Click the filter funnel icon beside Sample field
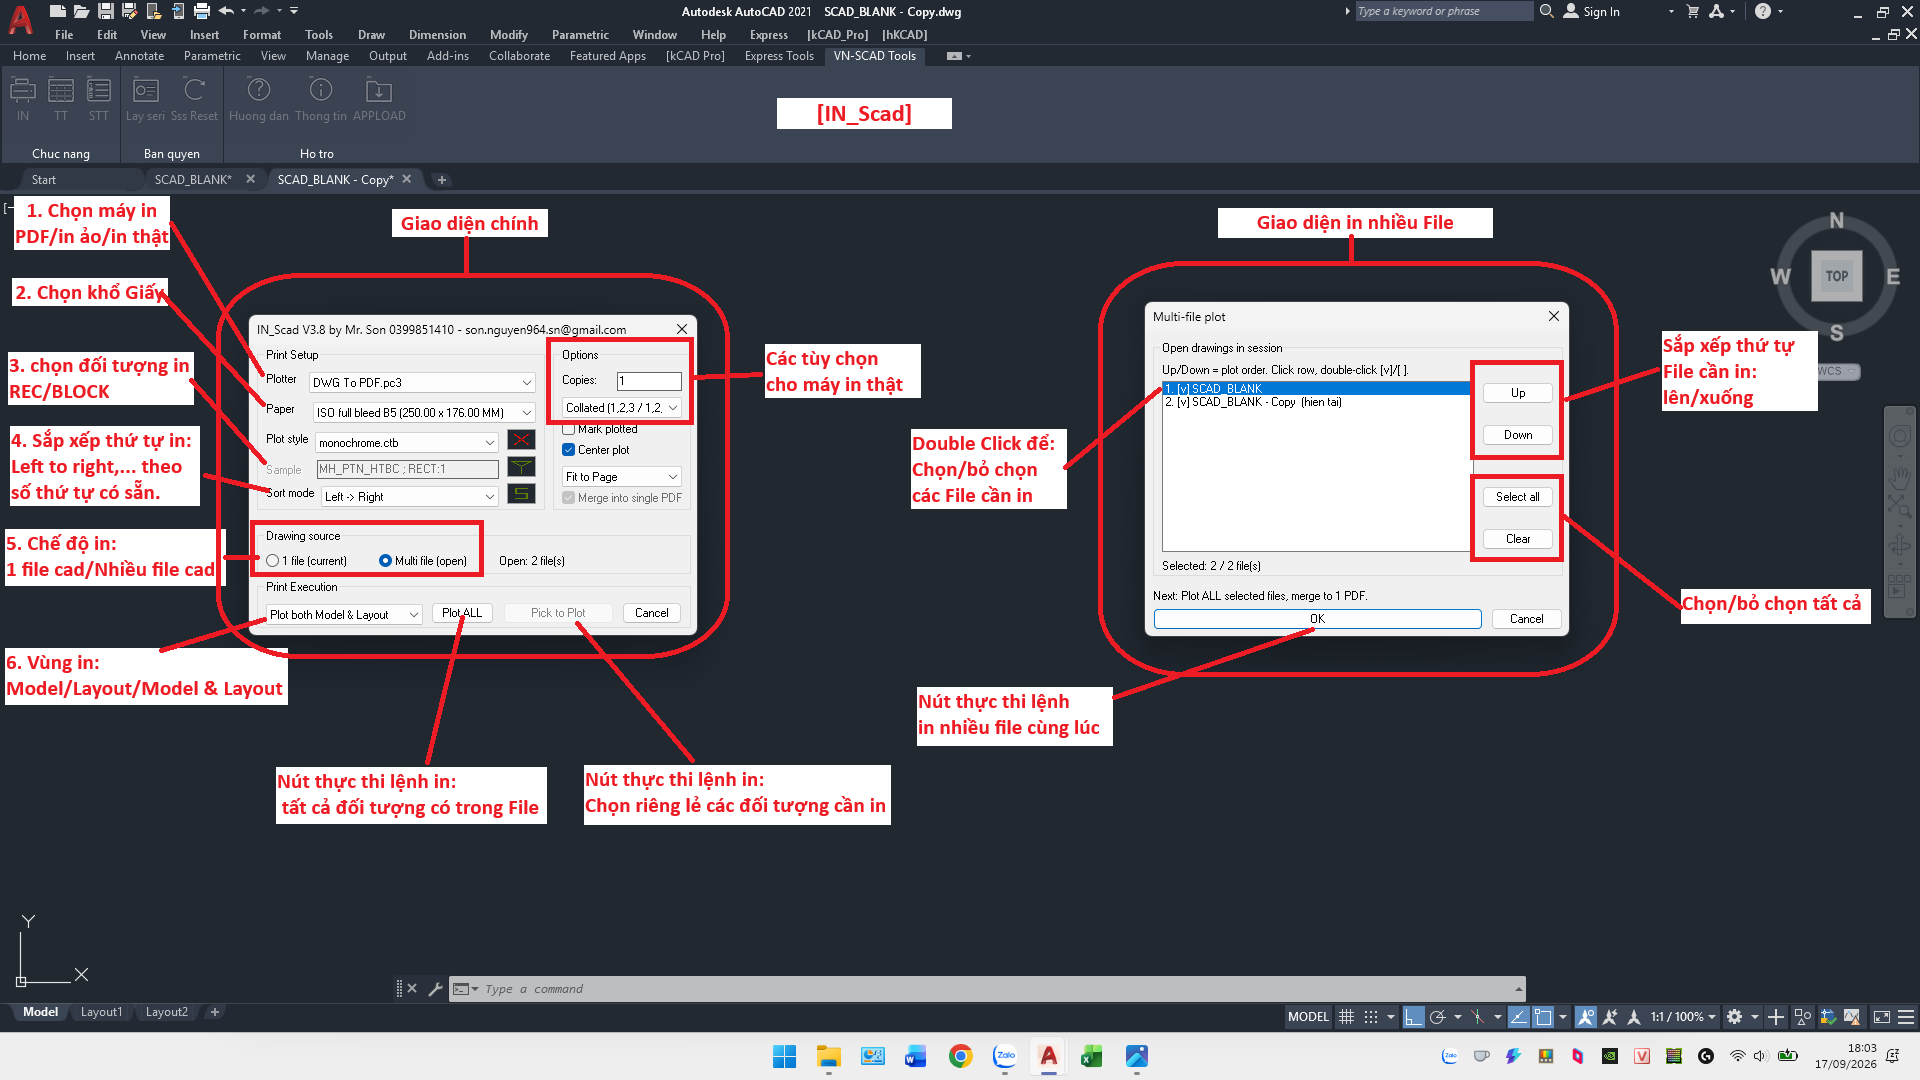The height and width of the screenshot is (1080, 1920). tap(521, 467)
